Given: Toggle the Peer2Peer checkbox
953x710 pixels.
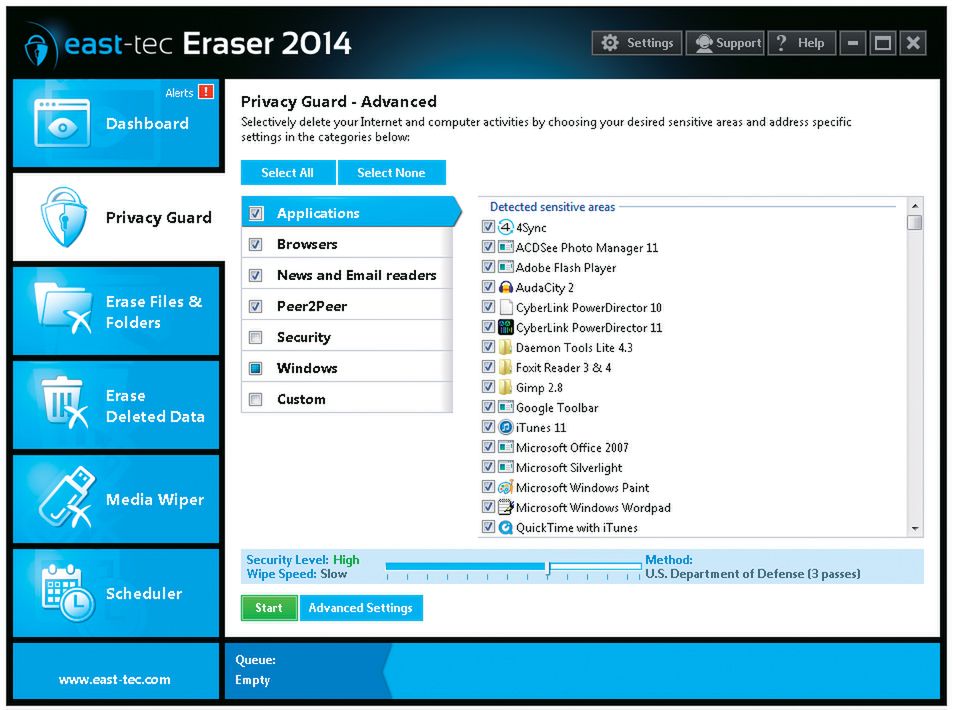Looking at the screenshot, I should click(256, 306).
